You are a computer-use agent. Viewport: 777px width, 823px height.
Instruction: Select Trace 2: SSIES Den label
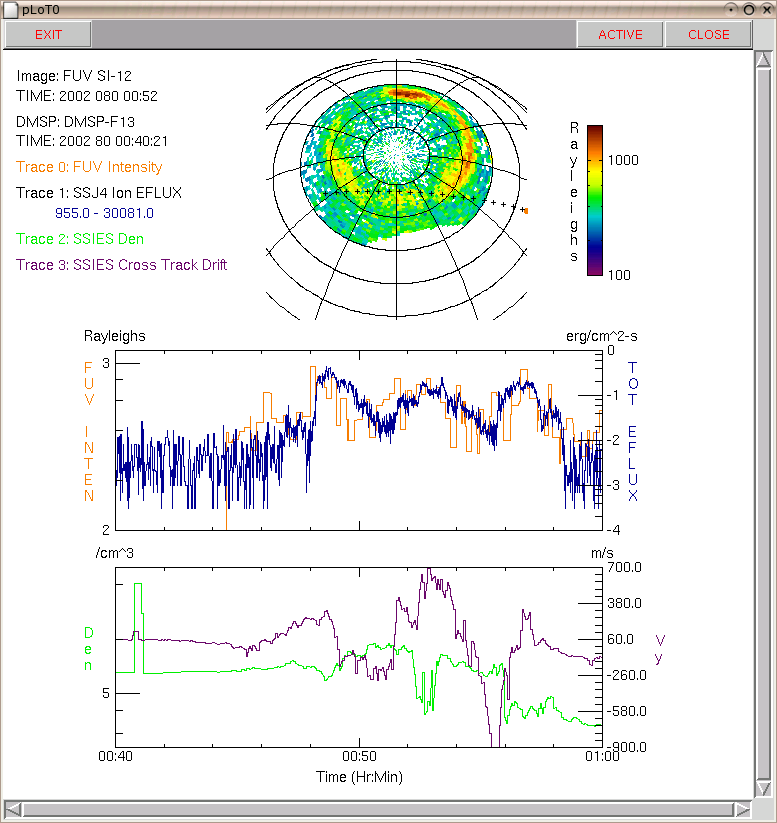(80, 239)
